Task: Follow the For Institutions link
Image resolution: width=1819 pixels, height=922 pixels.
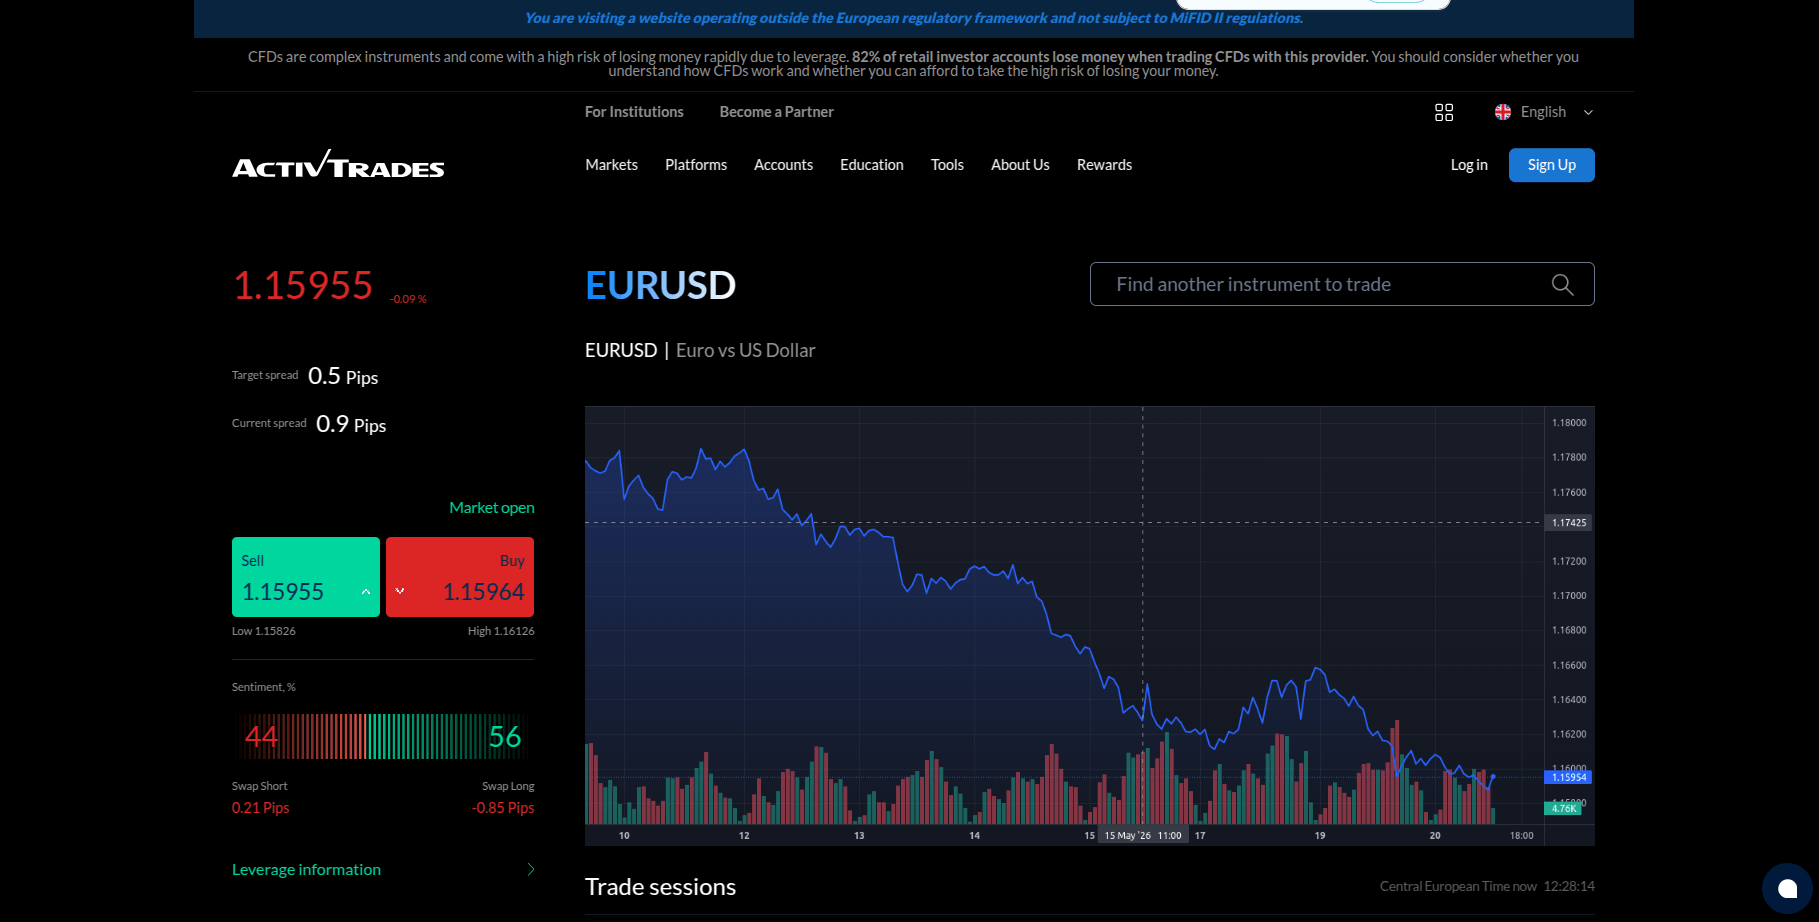Action: tap(634, 112)
